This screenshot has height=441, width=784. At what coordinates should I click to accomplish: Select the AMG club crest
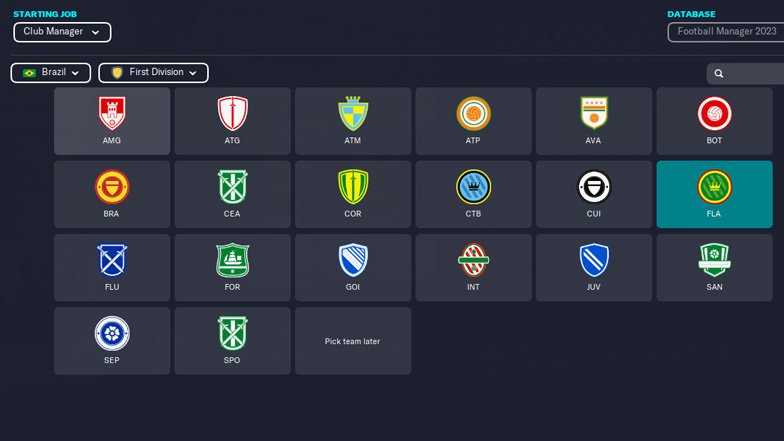pos(112,113)
